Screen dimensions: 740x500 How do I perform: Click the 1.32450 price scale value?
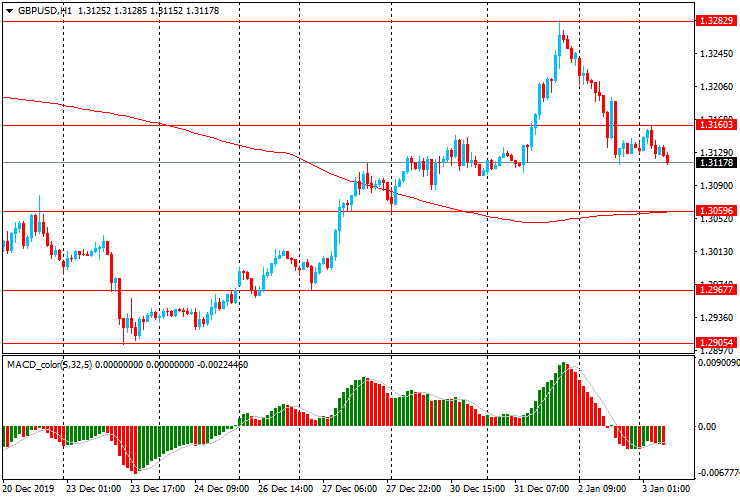click(x=716, y=54)
